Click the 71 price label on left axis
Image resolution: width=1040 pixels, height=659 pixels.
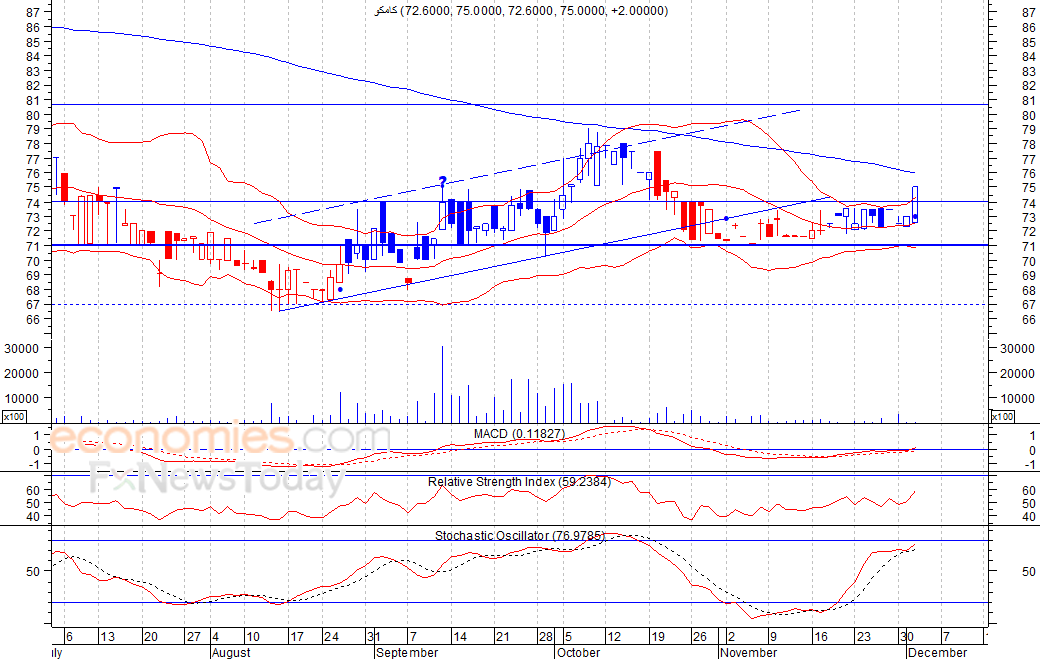click(32, 246)
